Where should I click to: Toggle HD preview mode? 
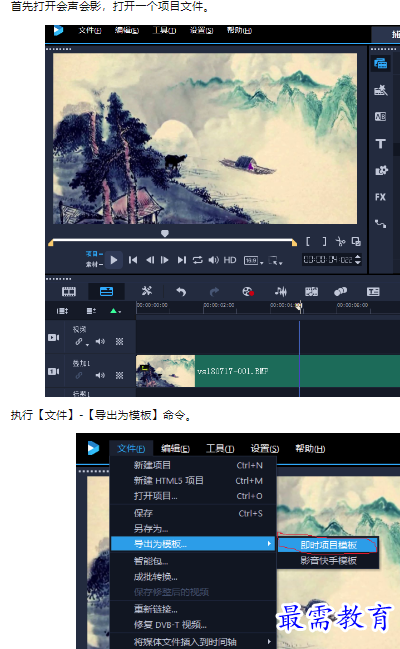230,260
